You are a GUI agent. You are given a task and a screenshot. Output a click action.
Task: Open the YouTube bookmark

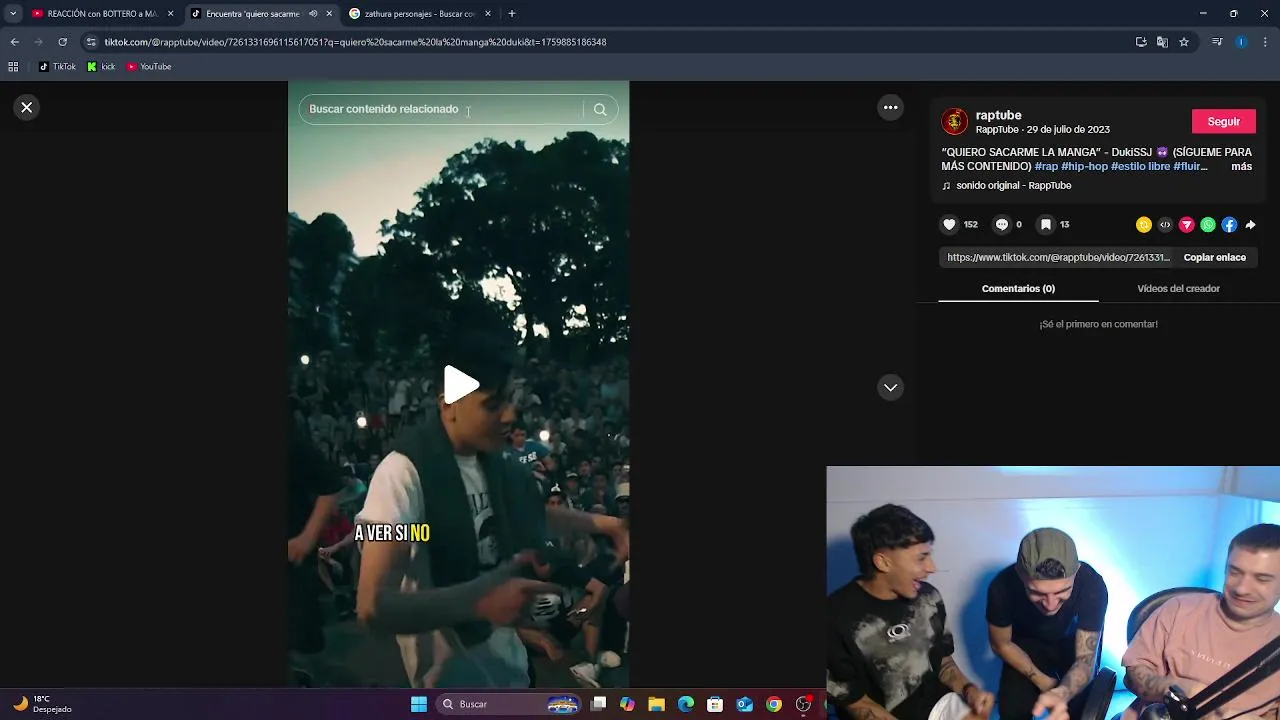point(149,67)
